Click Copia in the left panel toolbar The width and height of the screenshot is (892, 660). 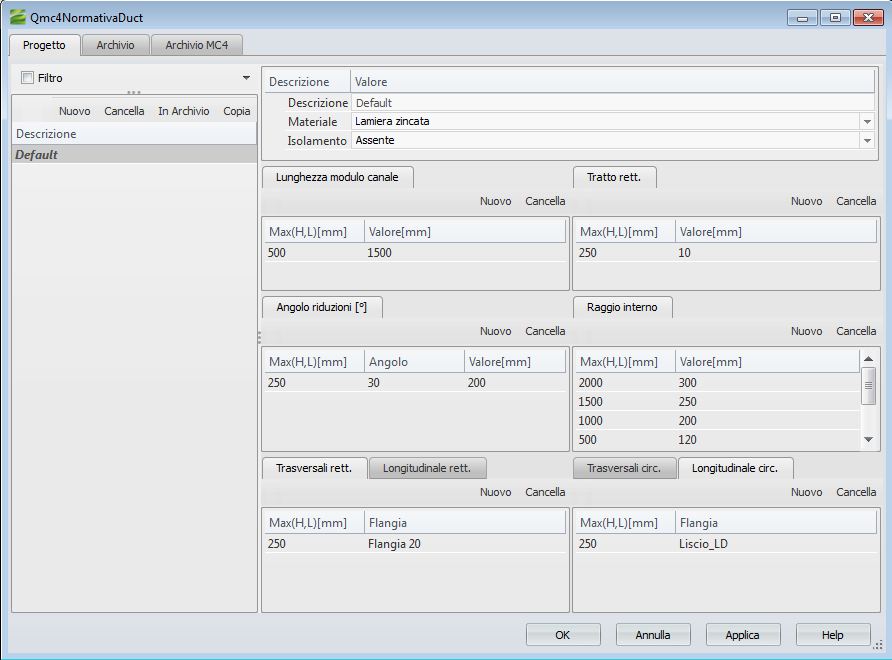point(237,111)
